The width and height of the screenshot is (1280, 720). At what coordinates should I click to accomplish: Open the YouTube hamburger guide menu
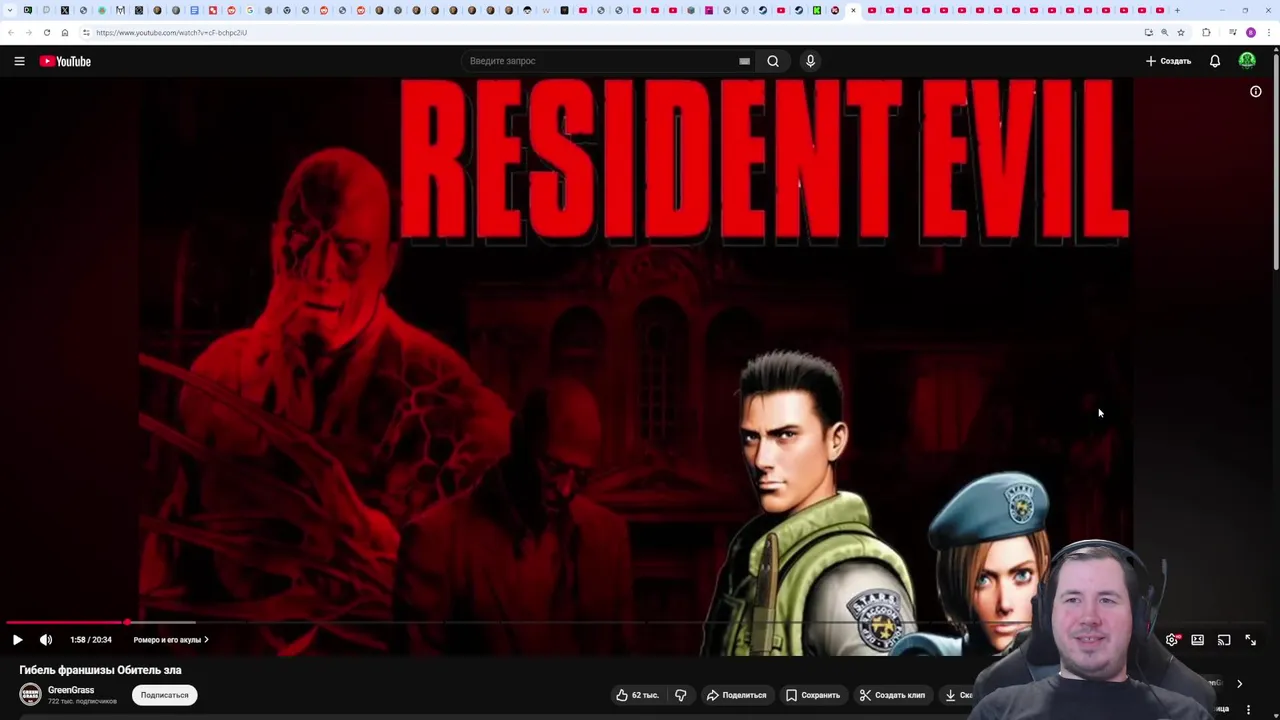point(19,61)
